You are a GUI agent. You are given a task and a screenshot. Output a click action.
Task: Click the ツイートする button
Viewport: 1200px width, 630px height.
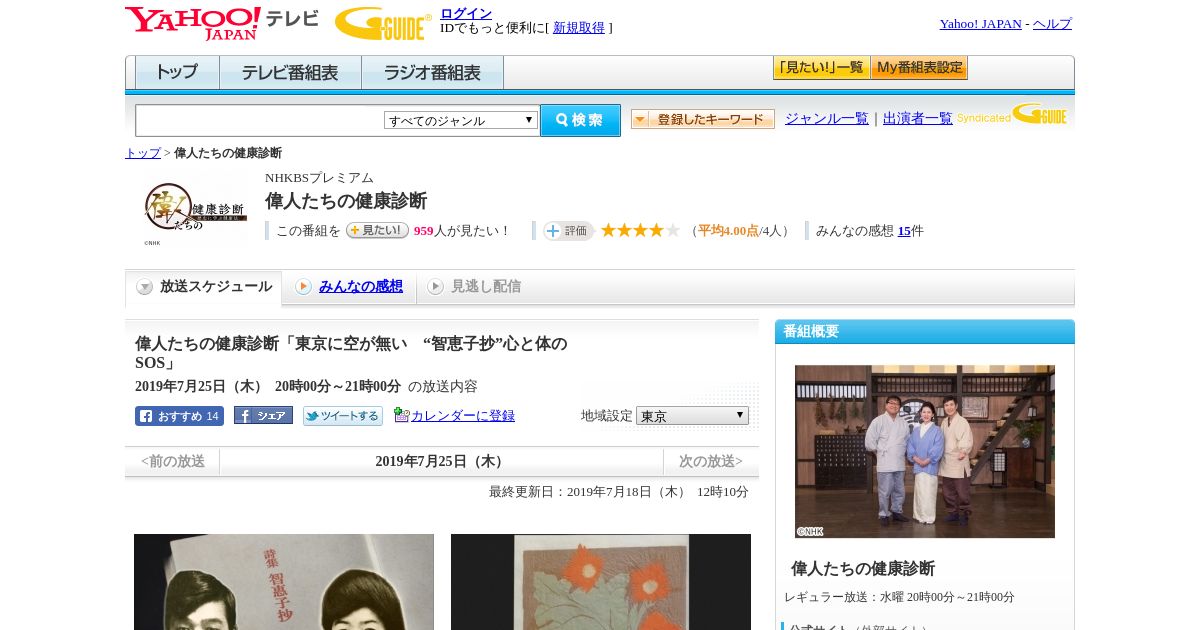coord(343,416)
